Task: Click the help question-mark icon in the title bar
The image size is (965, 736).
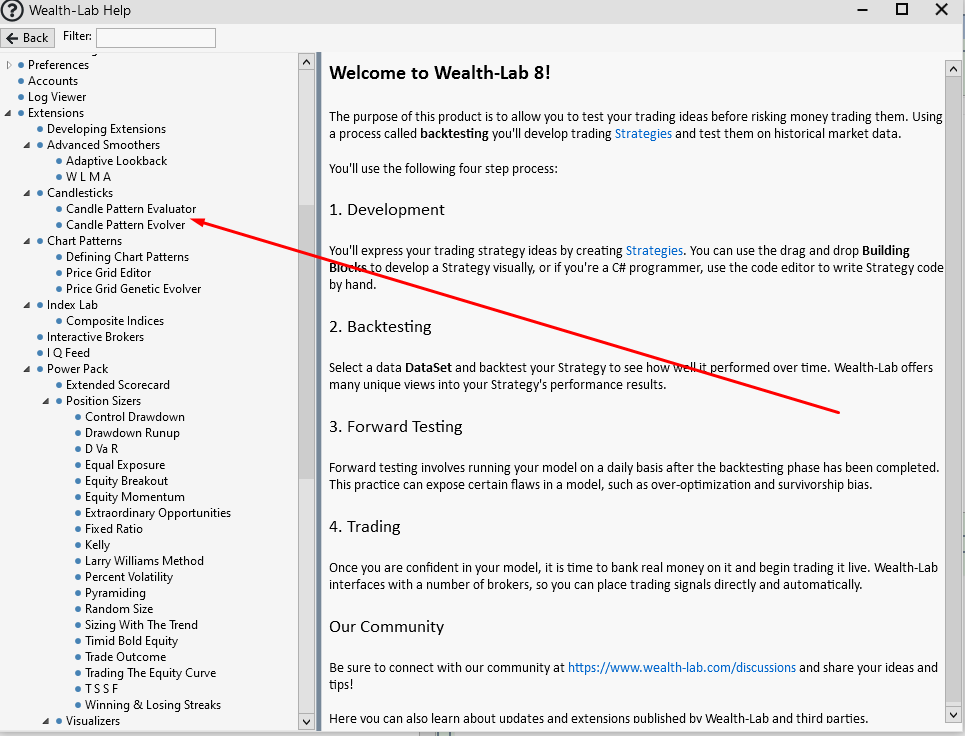Action: tap(10, 10)
